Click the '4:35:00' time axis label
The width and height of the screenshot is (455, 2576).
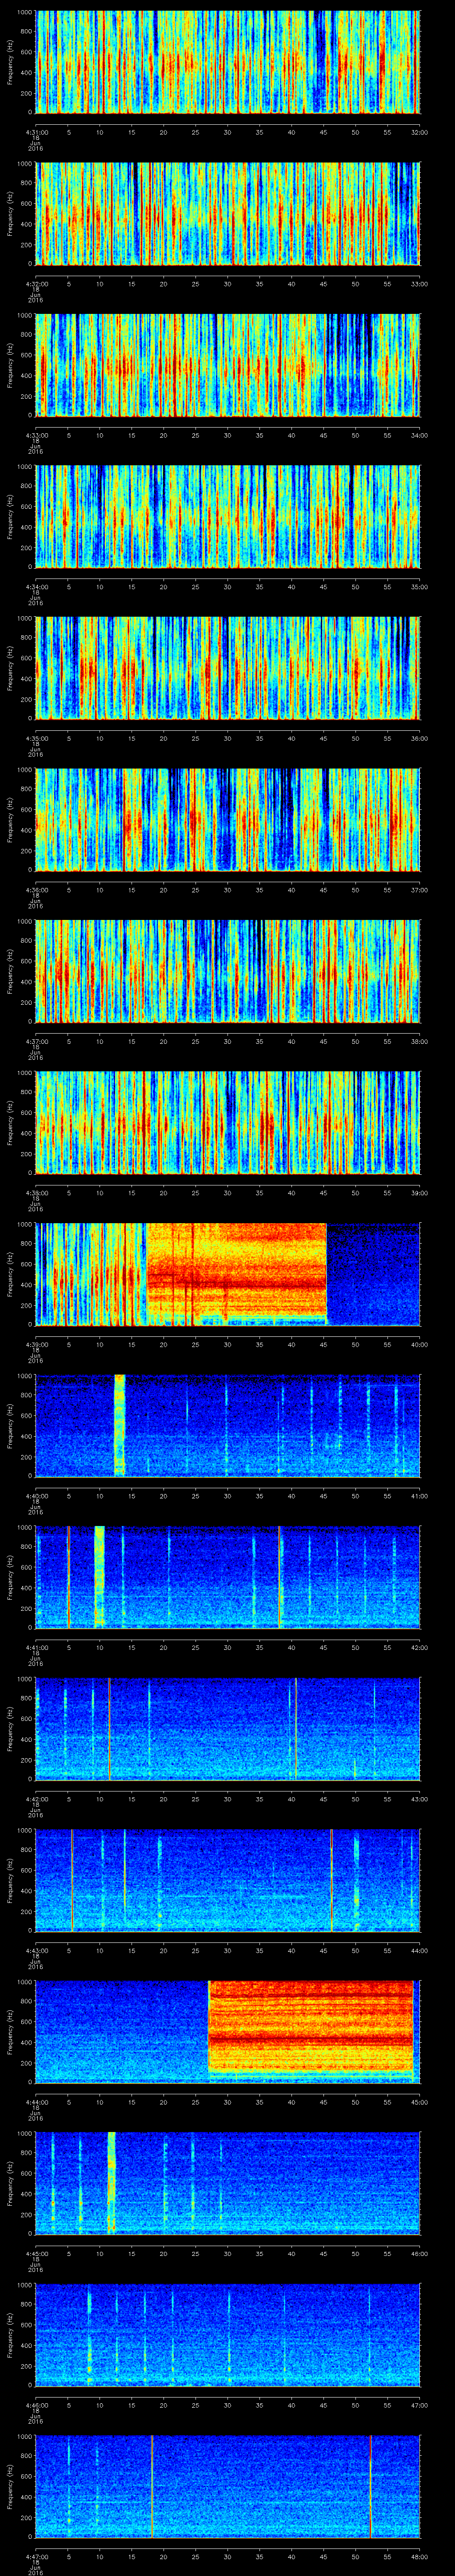click(x=36, y=738)
